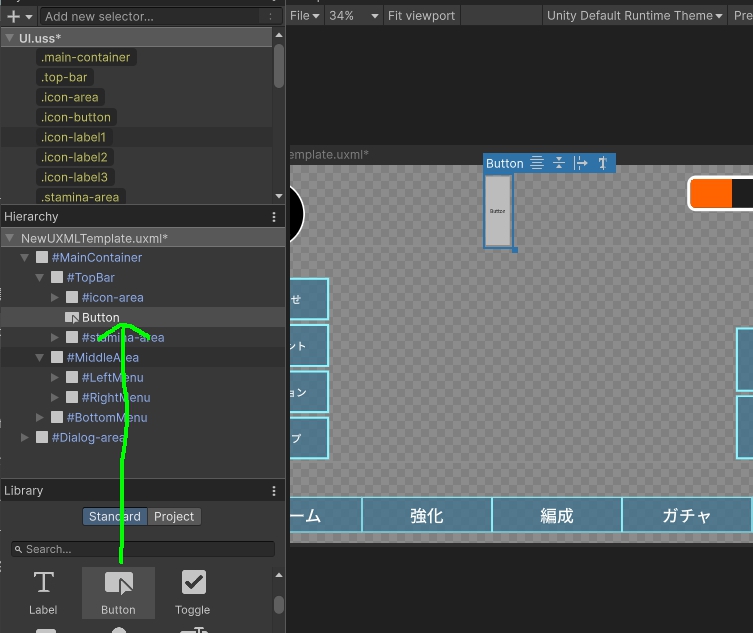Click the orange stamina bar in canvas
Image resolution: width=753 pixels, height=633 pixels.
[x=711, y=194]
